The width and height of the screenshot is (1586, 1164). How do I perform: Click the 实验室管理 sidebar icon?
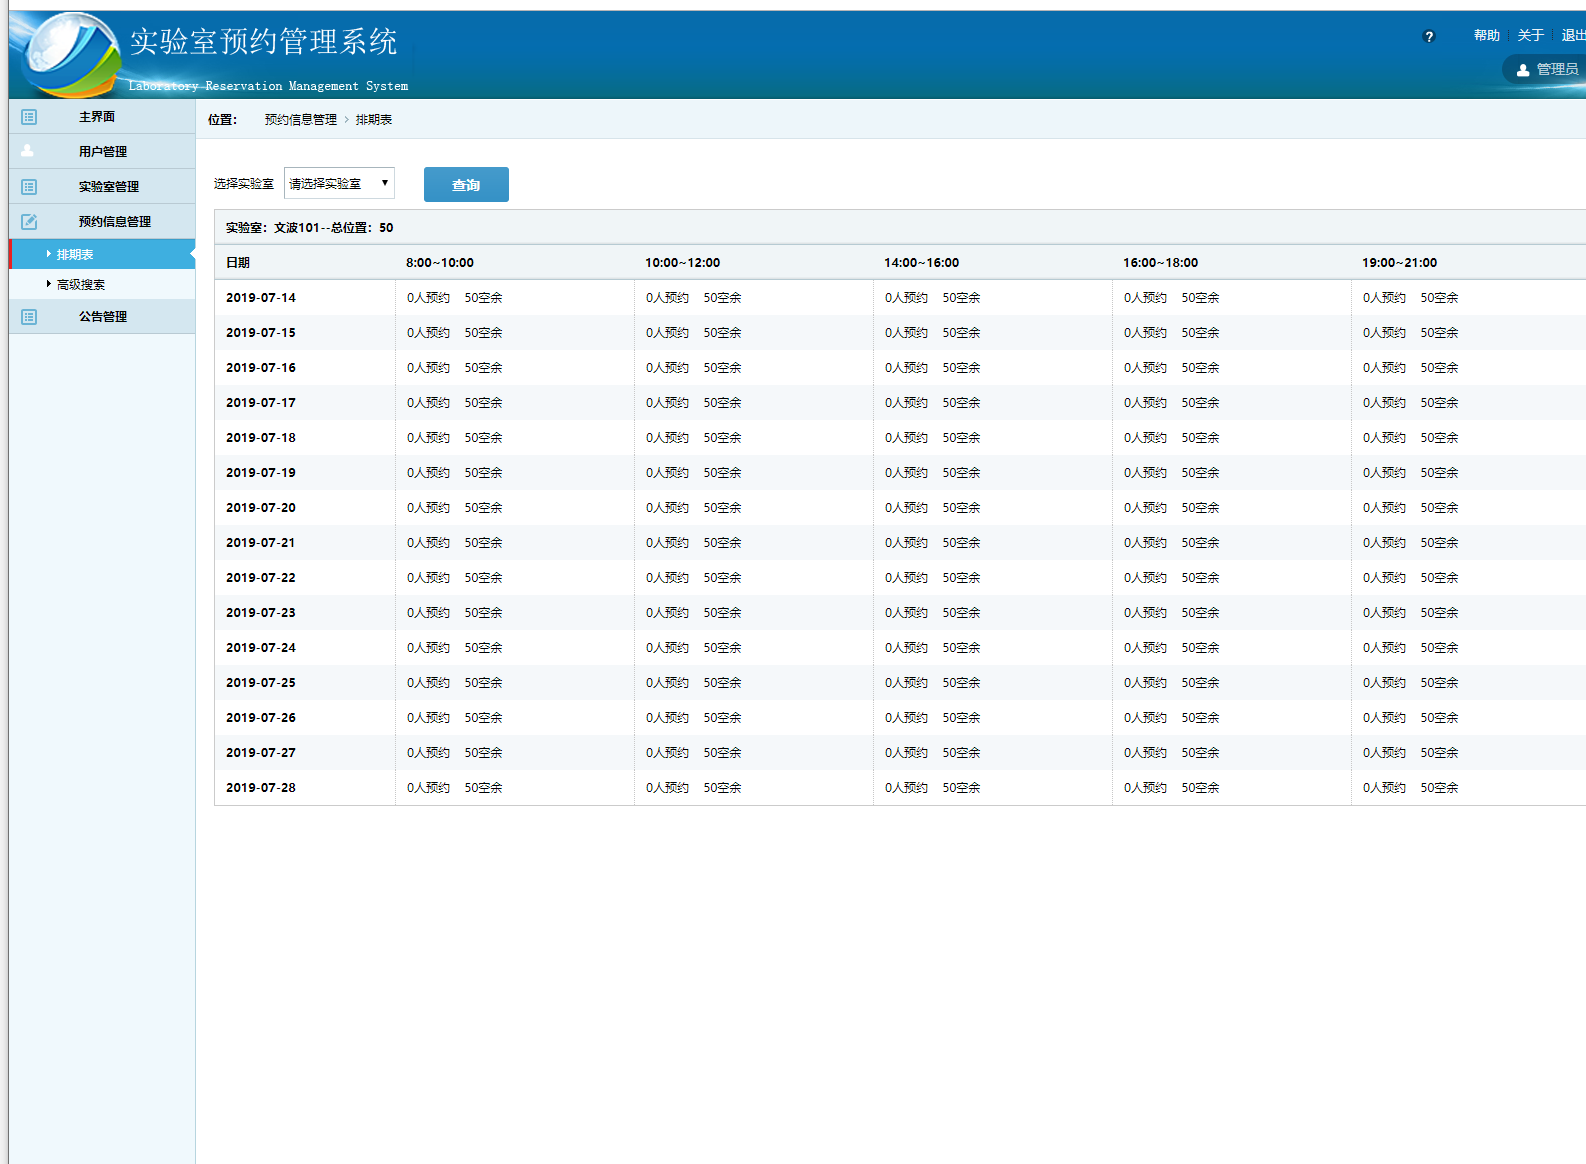click(x=29, y=187)
